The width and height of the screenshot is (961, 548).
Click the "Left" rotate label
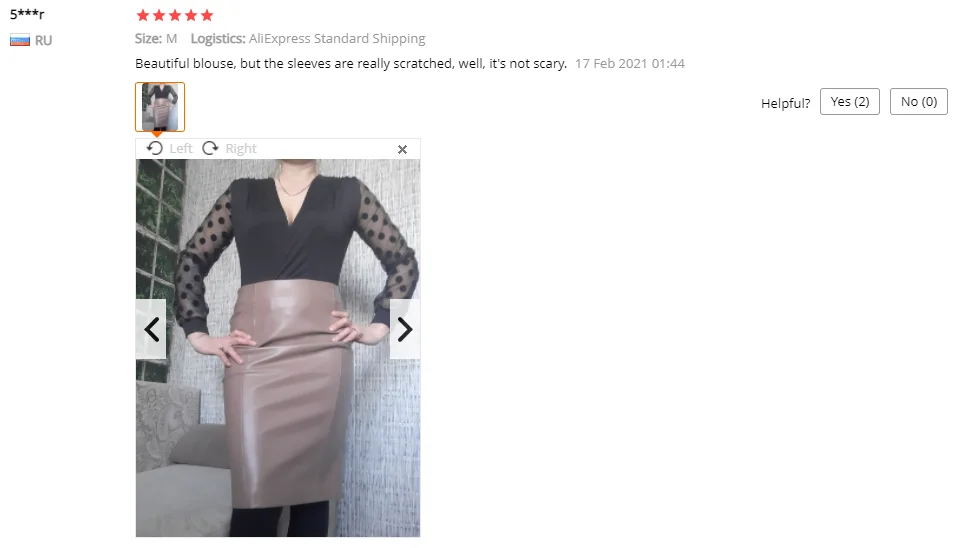coord(181,148)
